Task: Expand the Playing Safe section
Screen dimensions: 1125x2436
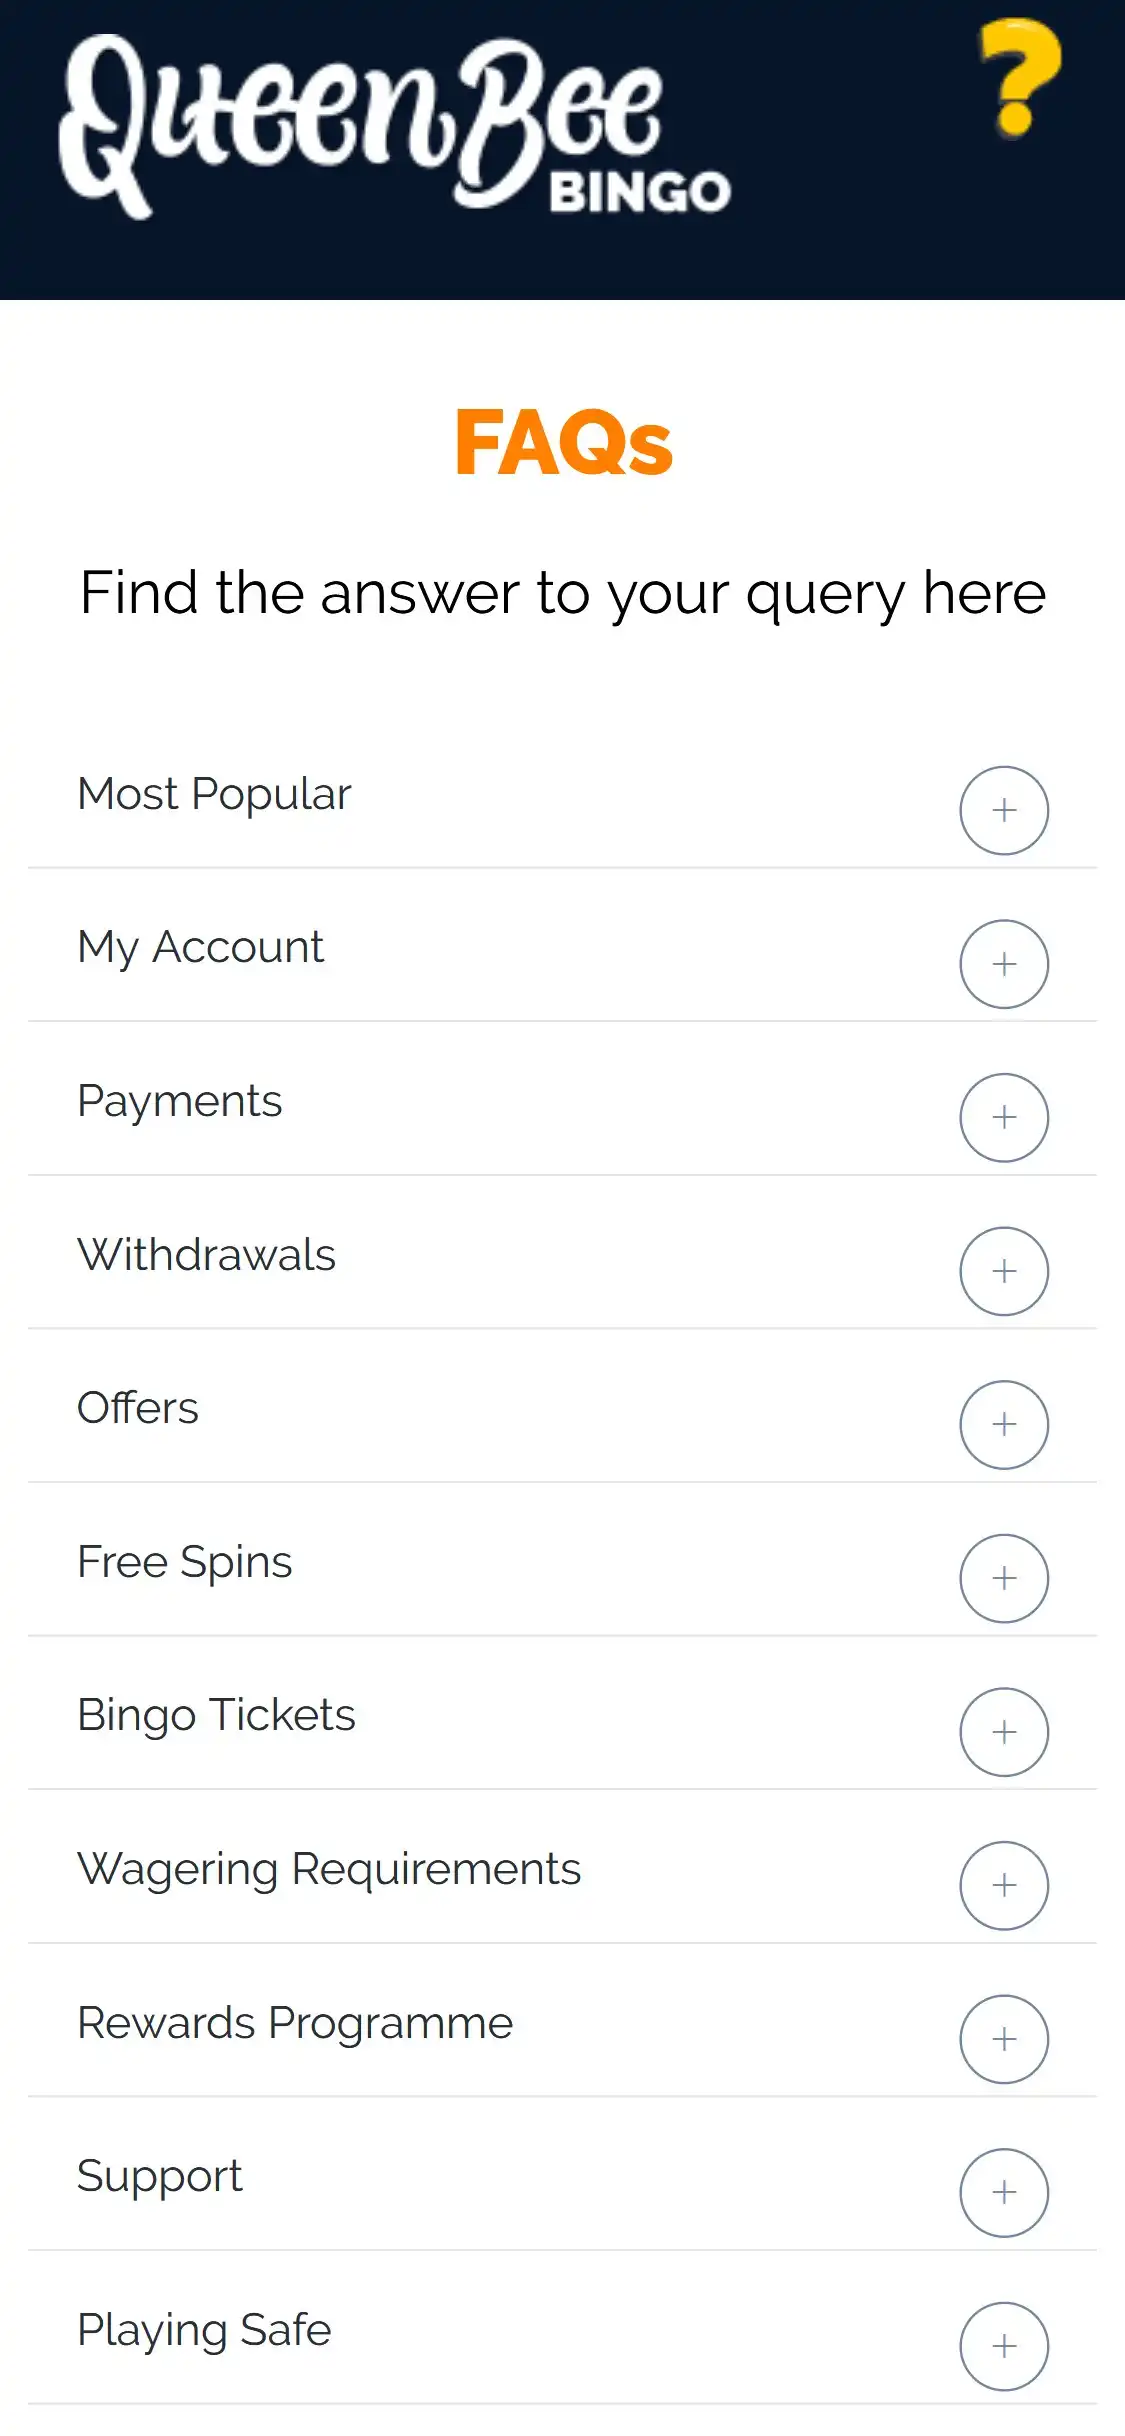Action: [x=1004, y=2346]
